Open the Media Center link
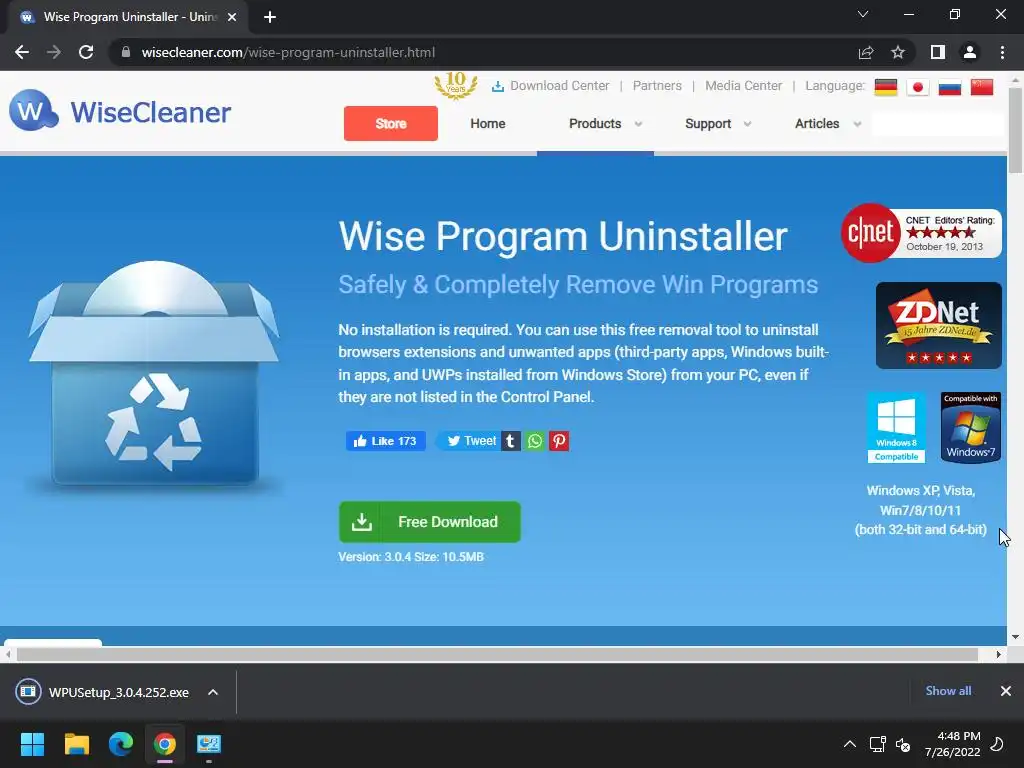The height and width of the screenshot is (768, 1024). (743, 86)
